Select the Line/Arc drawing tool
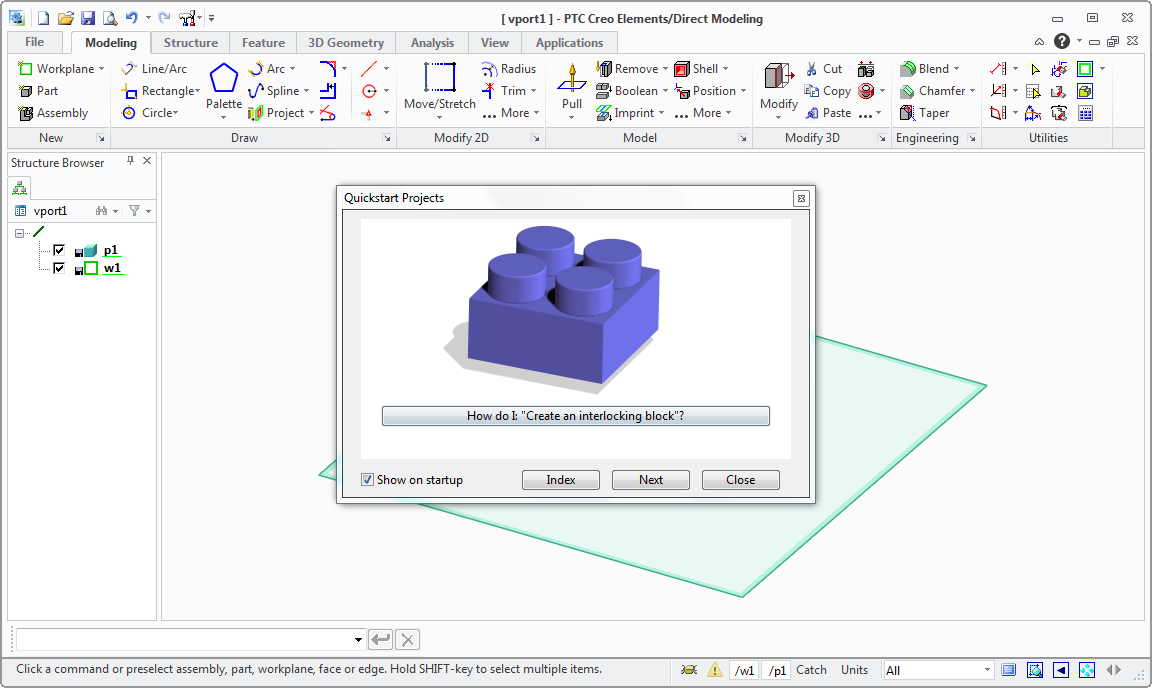 [x=154, y=68]
